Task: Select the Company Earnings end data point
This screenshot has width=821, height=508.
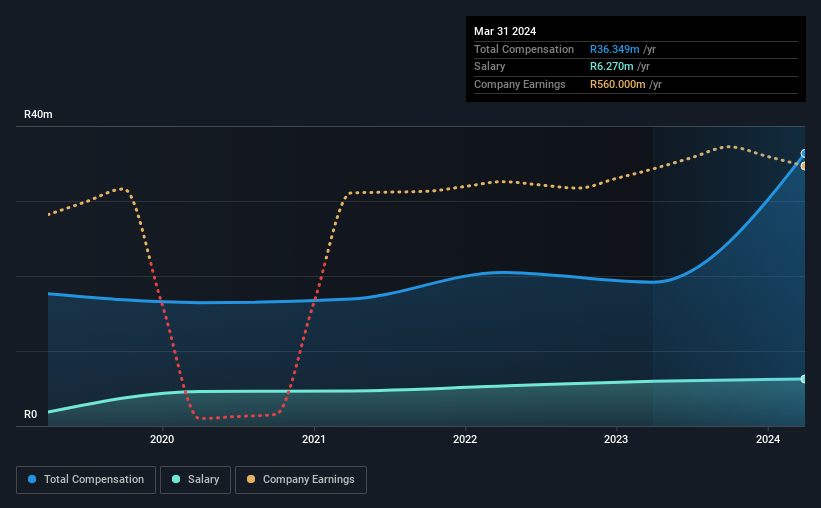Action: 803,166
